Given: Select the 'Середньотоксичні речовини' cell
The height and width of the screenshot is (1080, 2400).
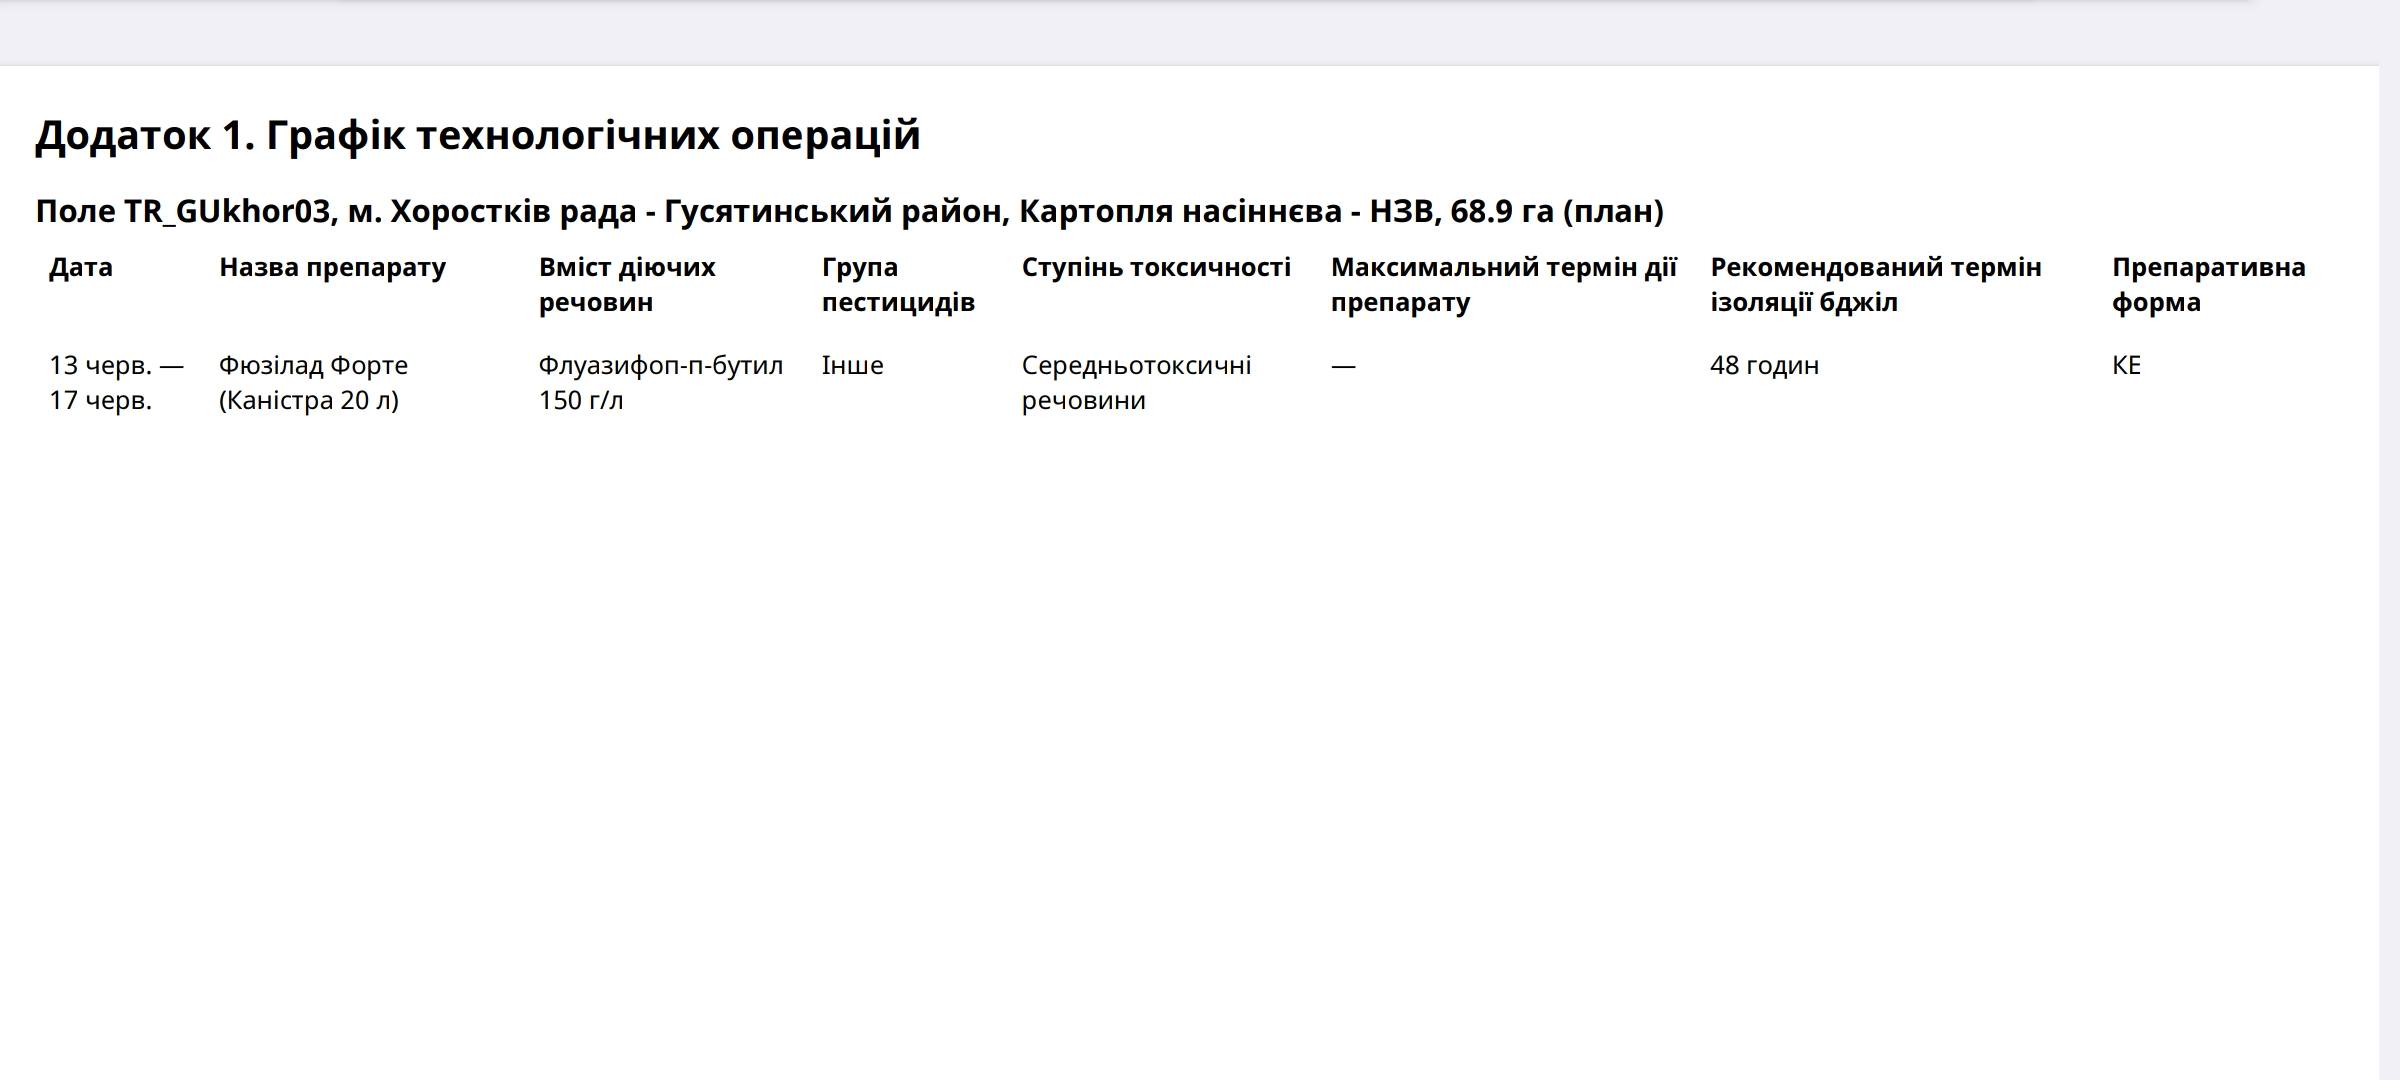Looking at the screenshot, I should pos(1136,382).
